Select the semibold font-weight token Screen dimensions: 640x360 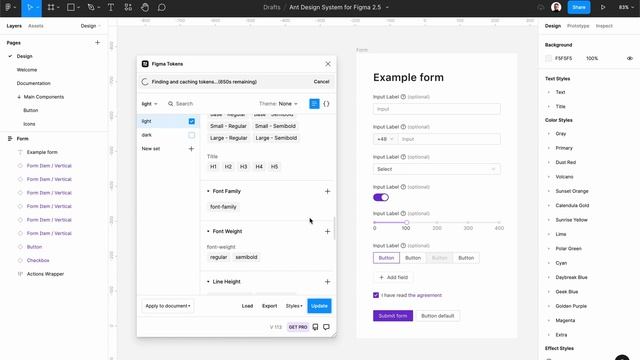click(246, 257)
